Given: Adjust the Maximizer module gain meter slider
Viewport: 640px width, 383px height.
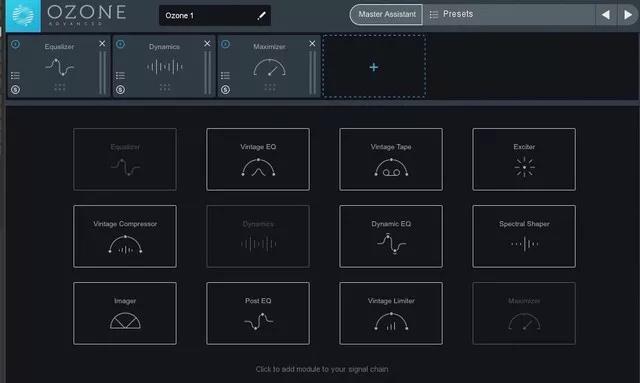Looking at the screenshot, I should pyautogui.click(x=313, y=73).
